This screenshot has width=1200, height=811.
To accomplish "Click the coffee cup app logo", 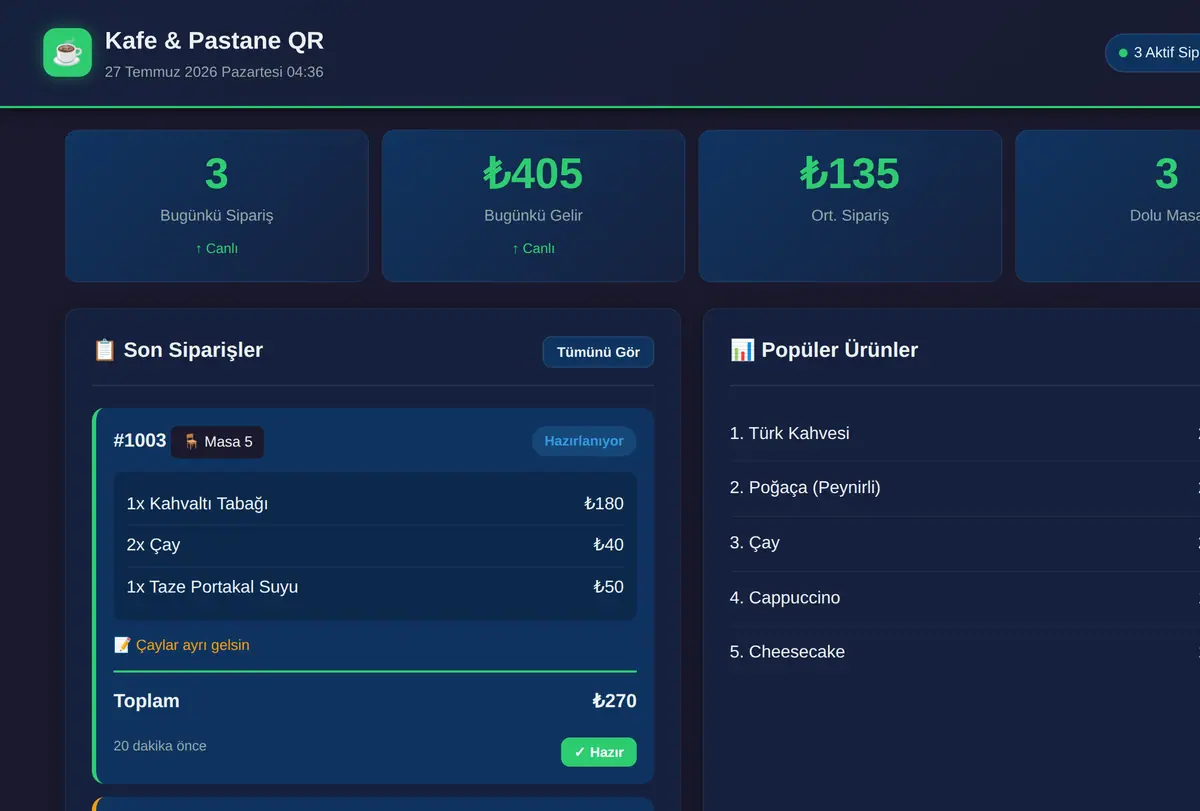I will [67, 52].
